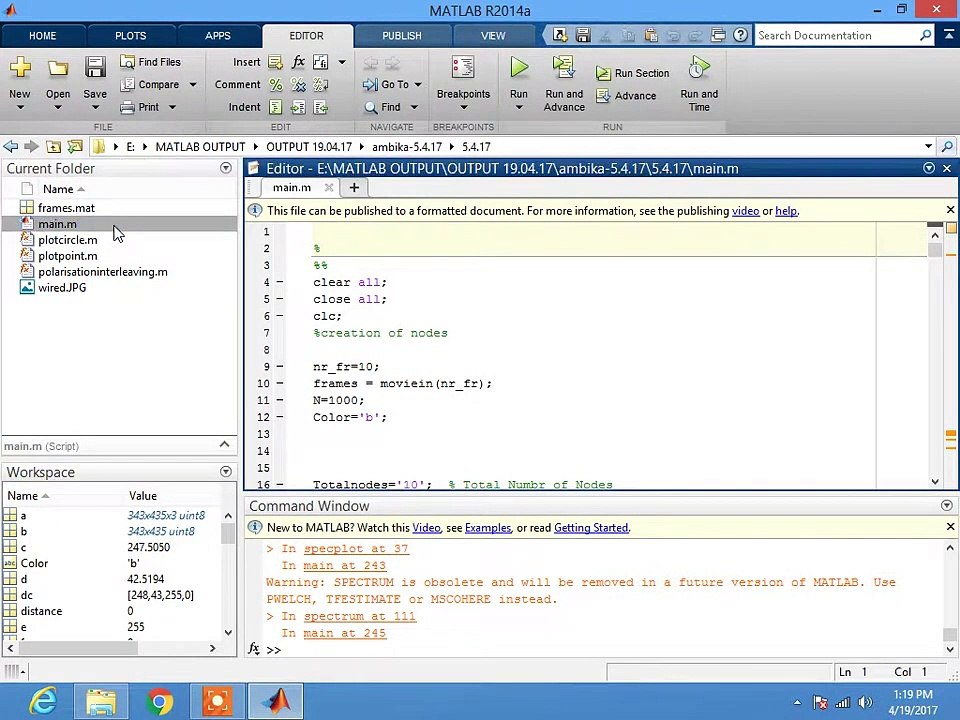
Task: Collapse main.m script details panel
Action: [x=225, y=445]
